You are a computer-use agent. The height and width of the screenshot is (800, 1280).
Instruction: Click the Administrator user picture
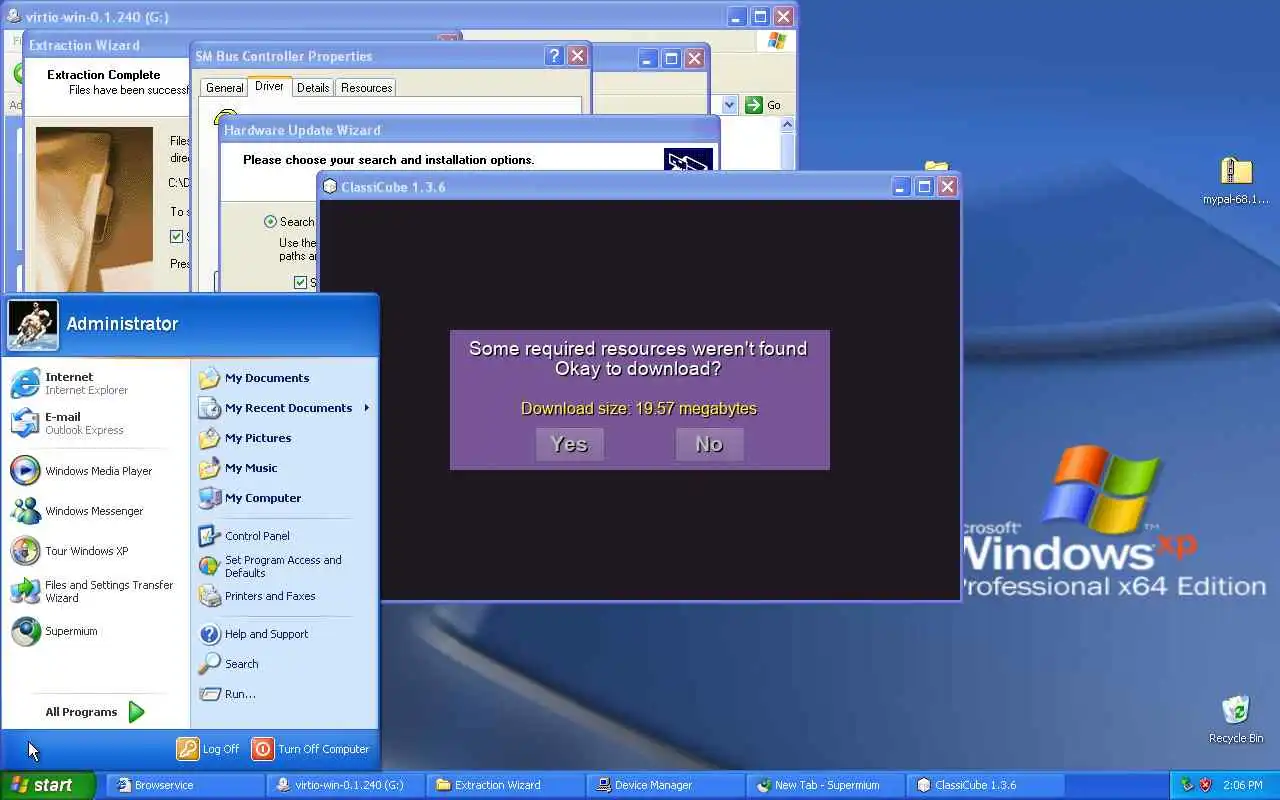pyautogui.click(x=32, y=325)
